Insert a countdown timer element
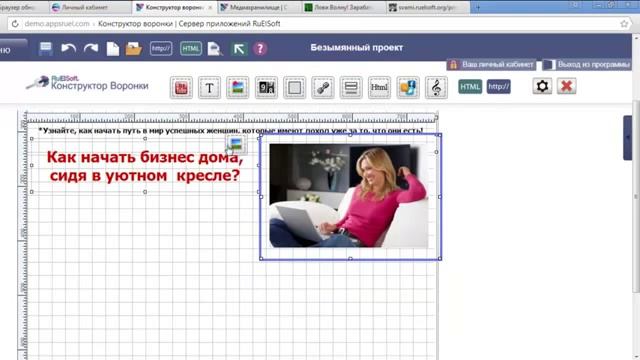This screenshot has width=640, height=360. (x=266, y=87)
